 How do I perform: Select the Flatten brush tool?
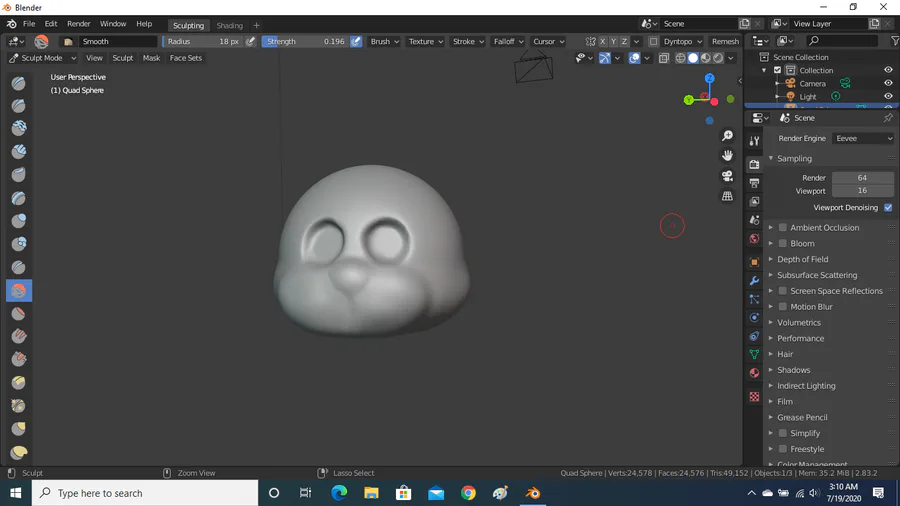click(18, 313)
